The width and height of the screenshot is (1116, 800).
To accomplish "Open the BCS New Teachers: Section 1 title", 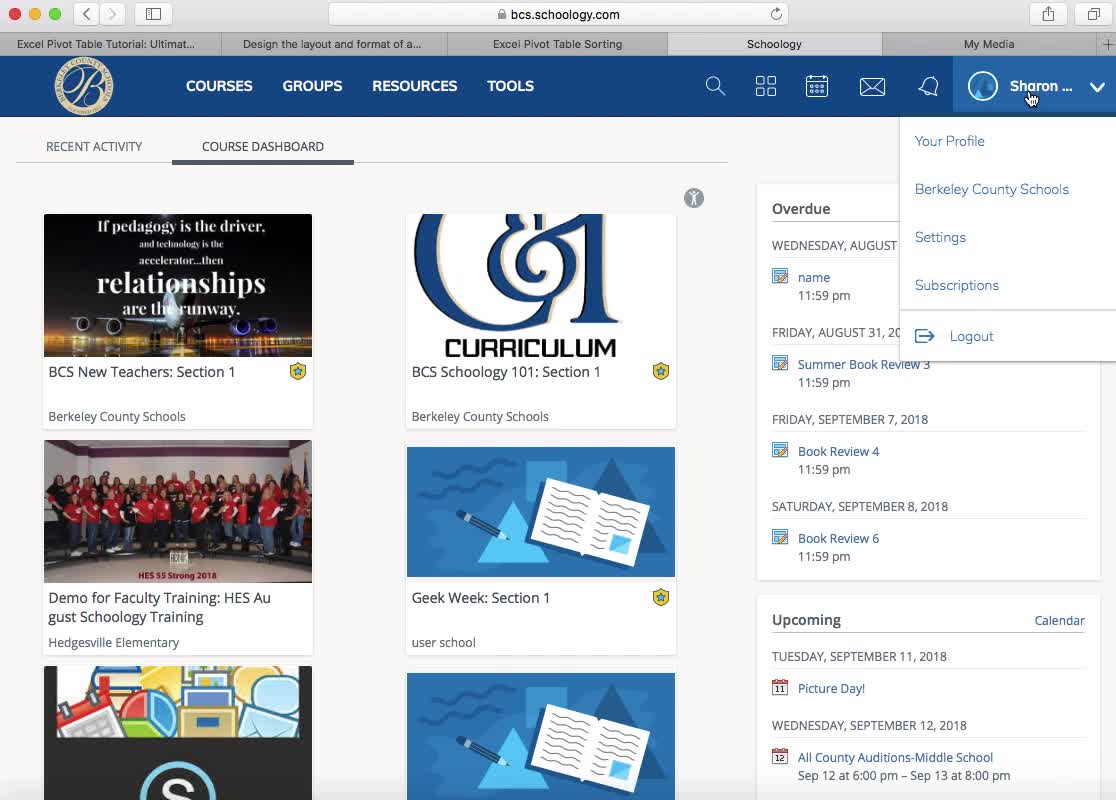I will (x=142, y=372).
